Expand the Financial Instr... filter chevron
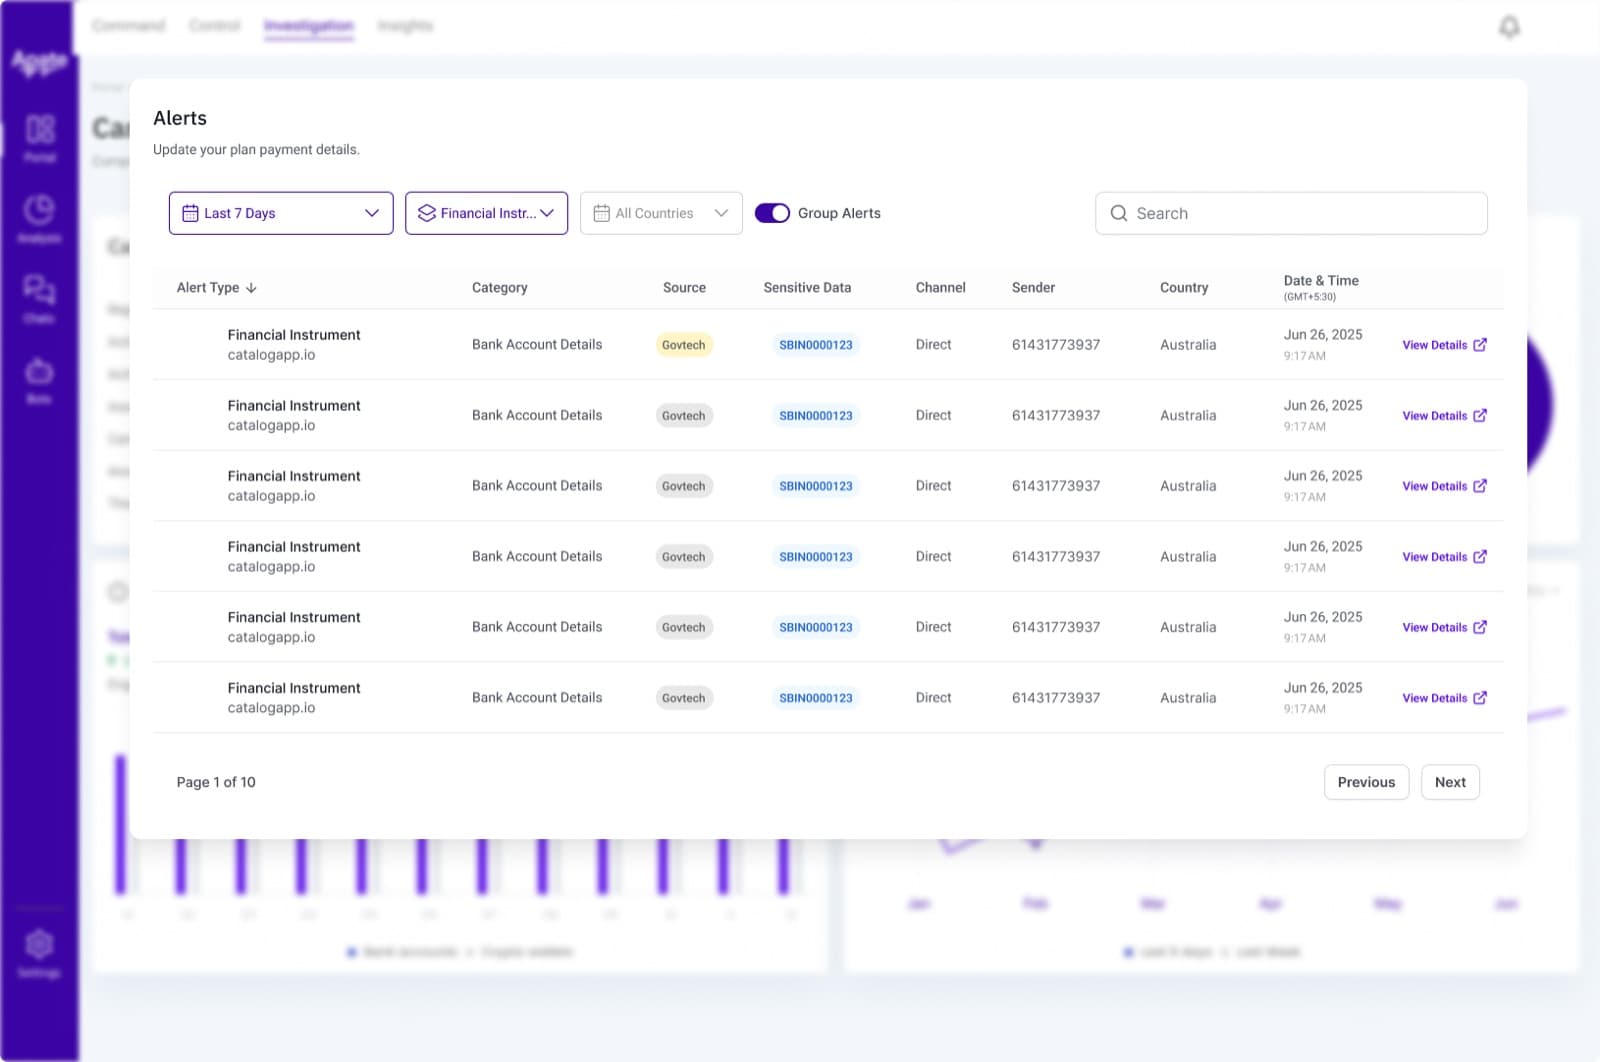 (547, 213)
